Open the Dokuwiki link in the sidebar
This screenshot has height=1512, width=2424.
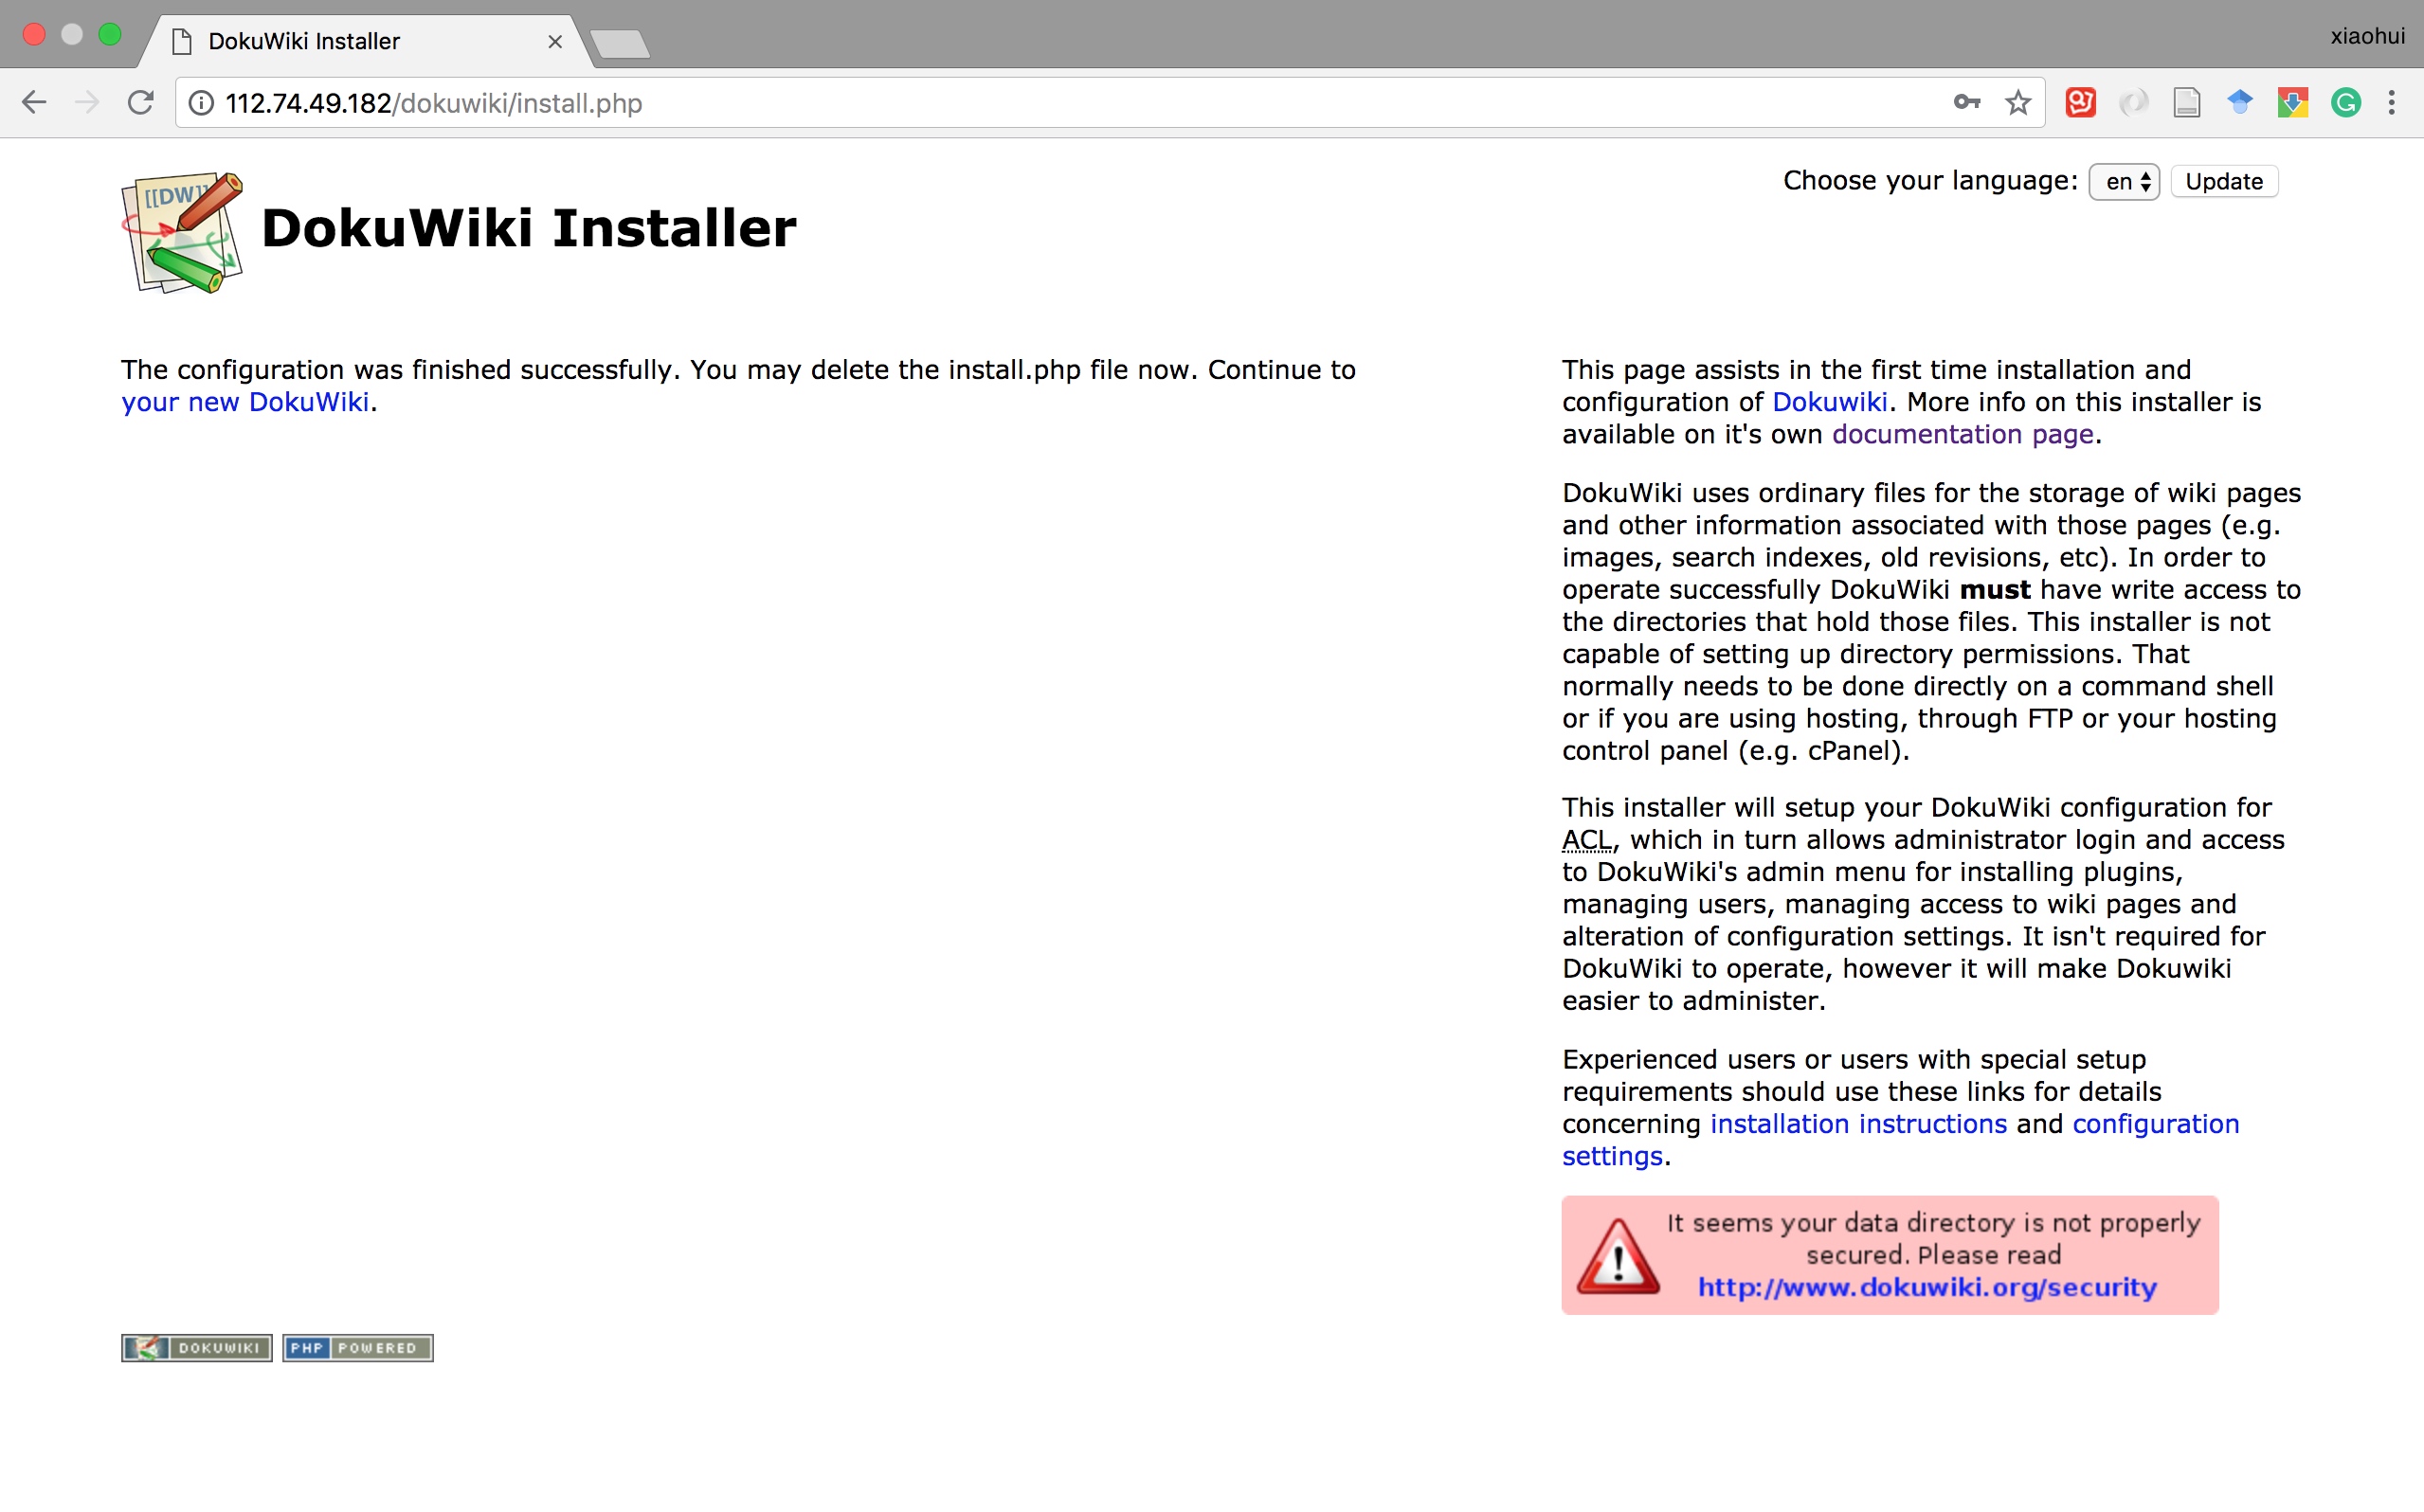1830,402
